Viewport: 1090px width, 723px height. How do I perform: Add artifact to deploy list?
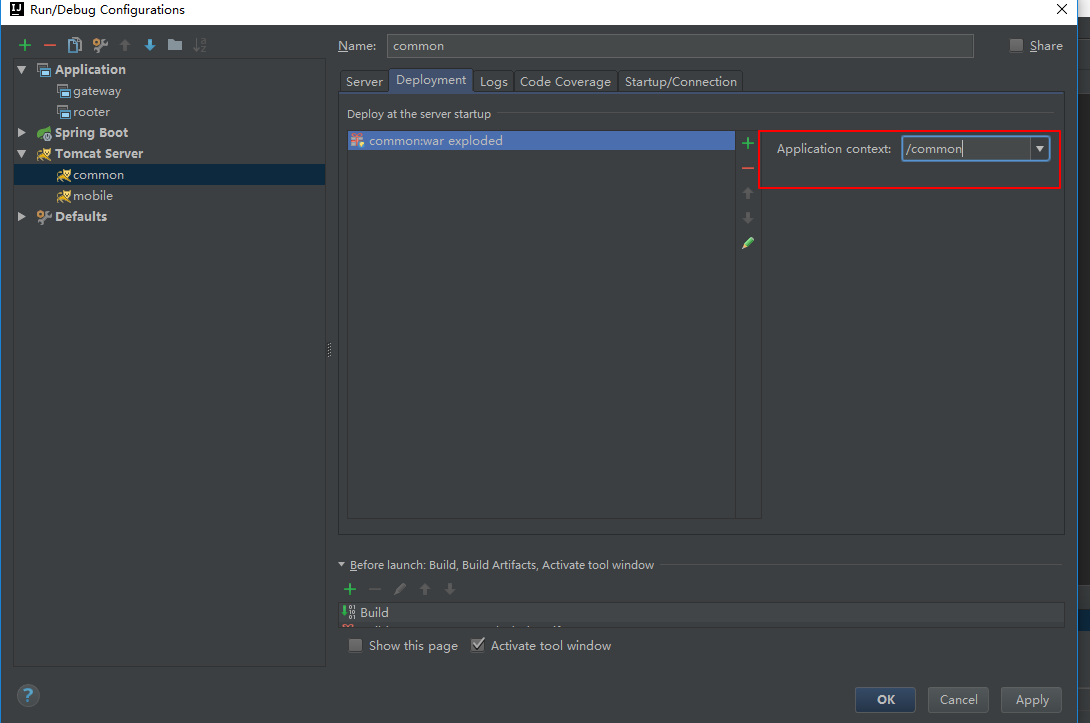[748, 143]
